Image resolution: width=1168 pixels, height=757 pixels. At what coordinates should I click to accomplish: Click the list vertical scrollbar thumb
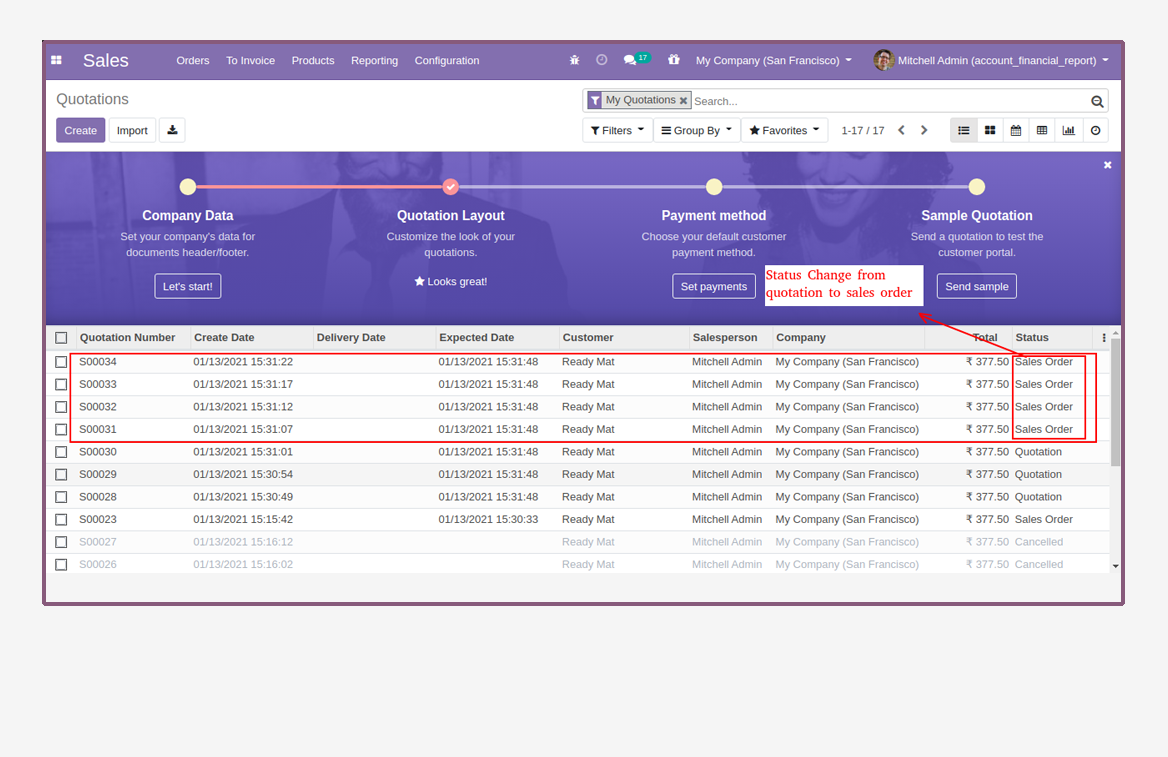click(x=1115, y=402)
